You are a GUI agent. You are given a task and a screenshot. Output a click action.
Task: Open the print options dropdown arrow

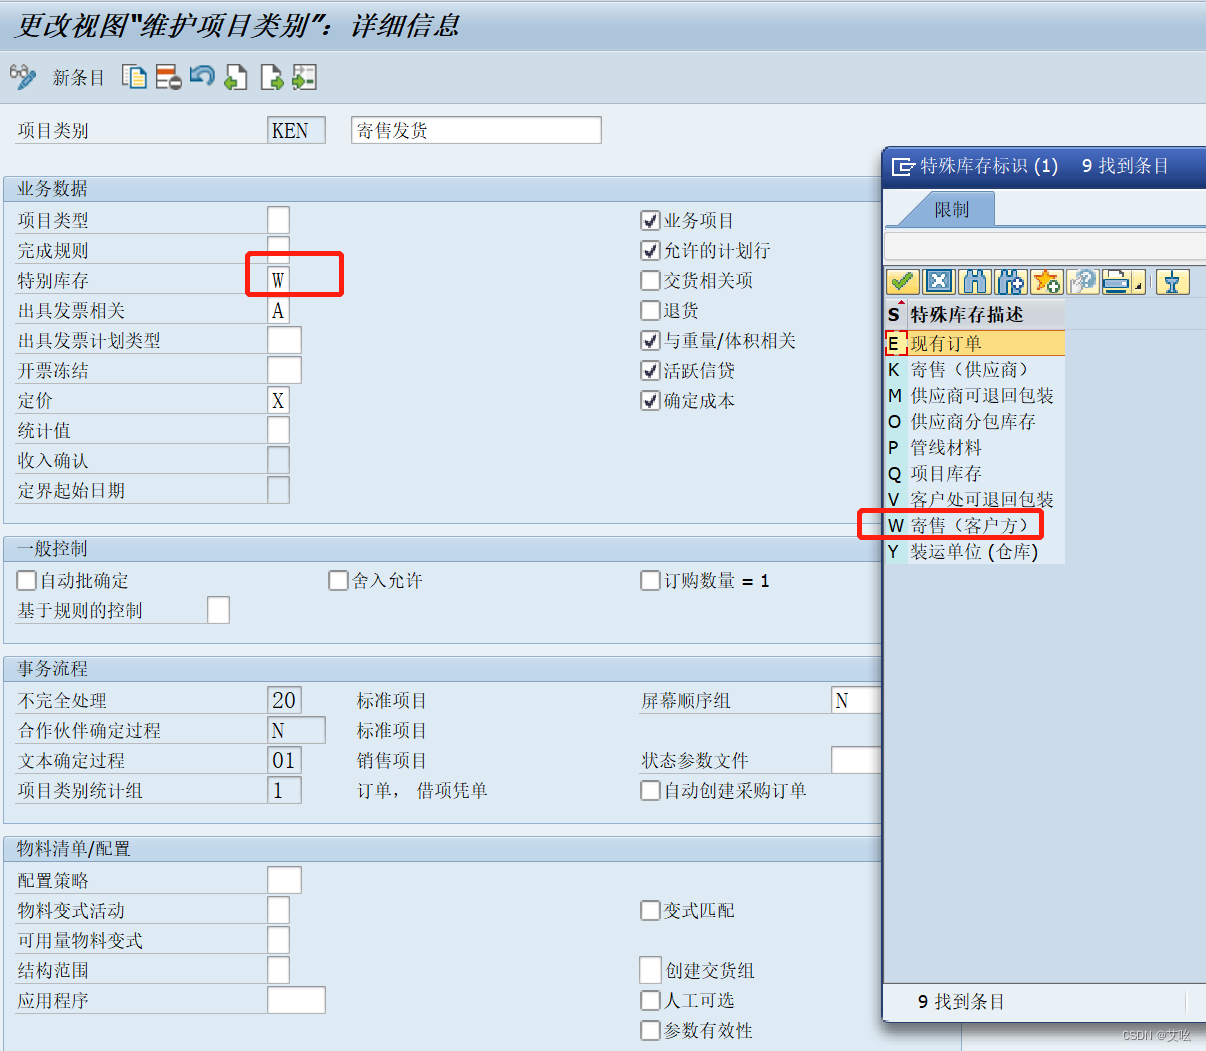1138,281
